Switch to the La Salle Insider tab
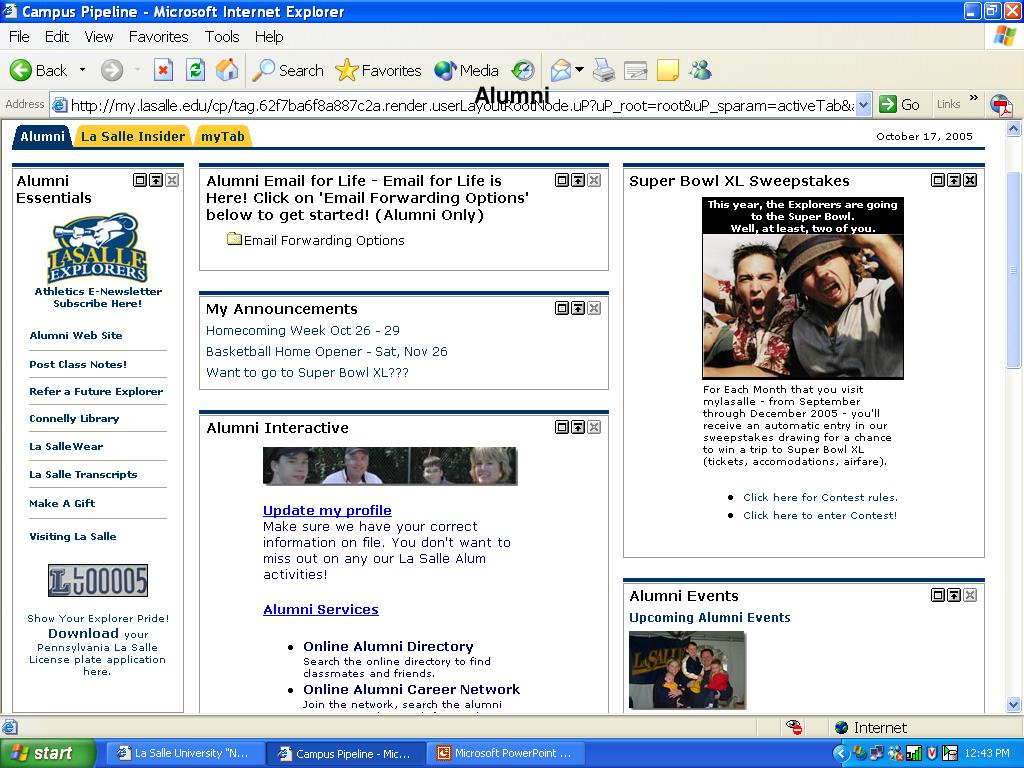The image size is (1024, 768). pos(133,136)
